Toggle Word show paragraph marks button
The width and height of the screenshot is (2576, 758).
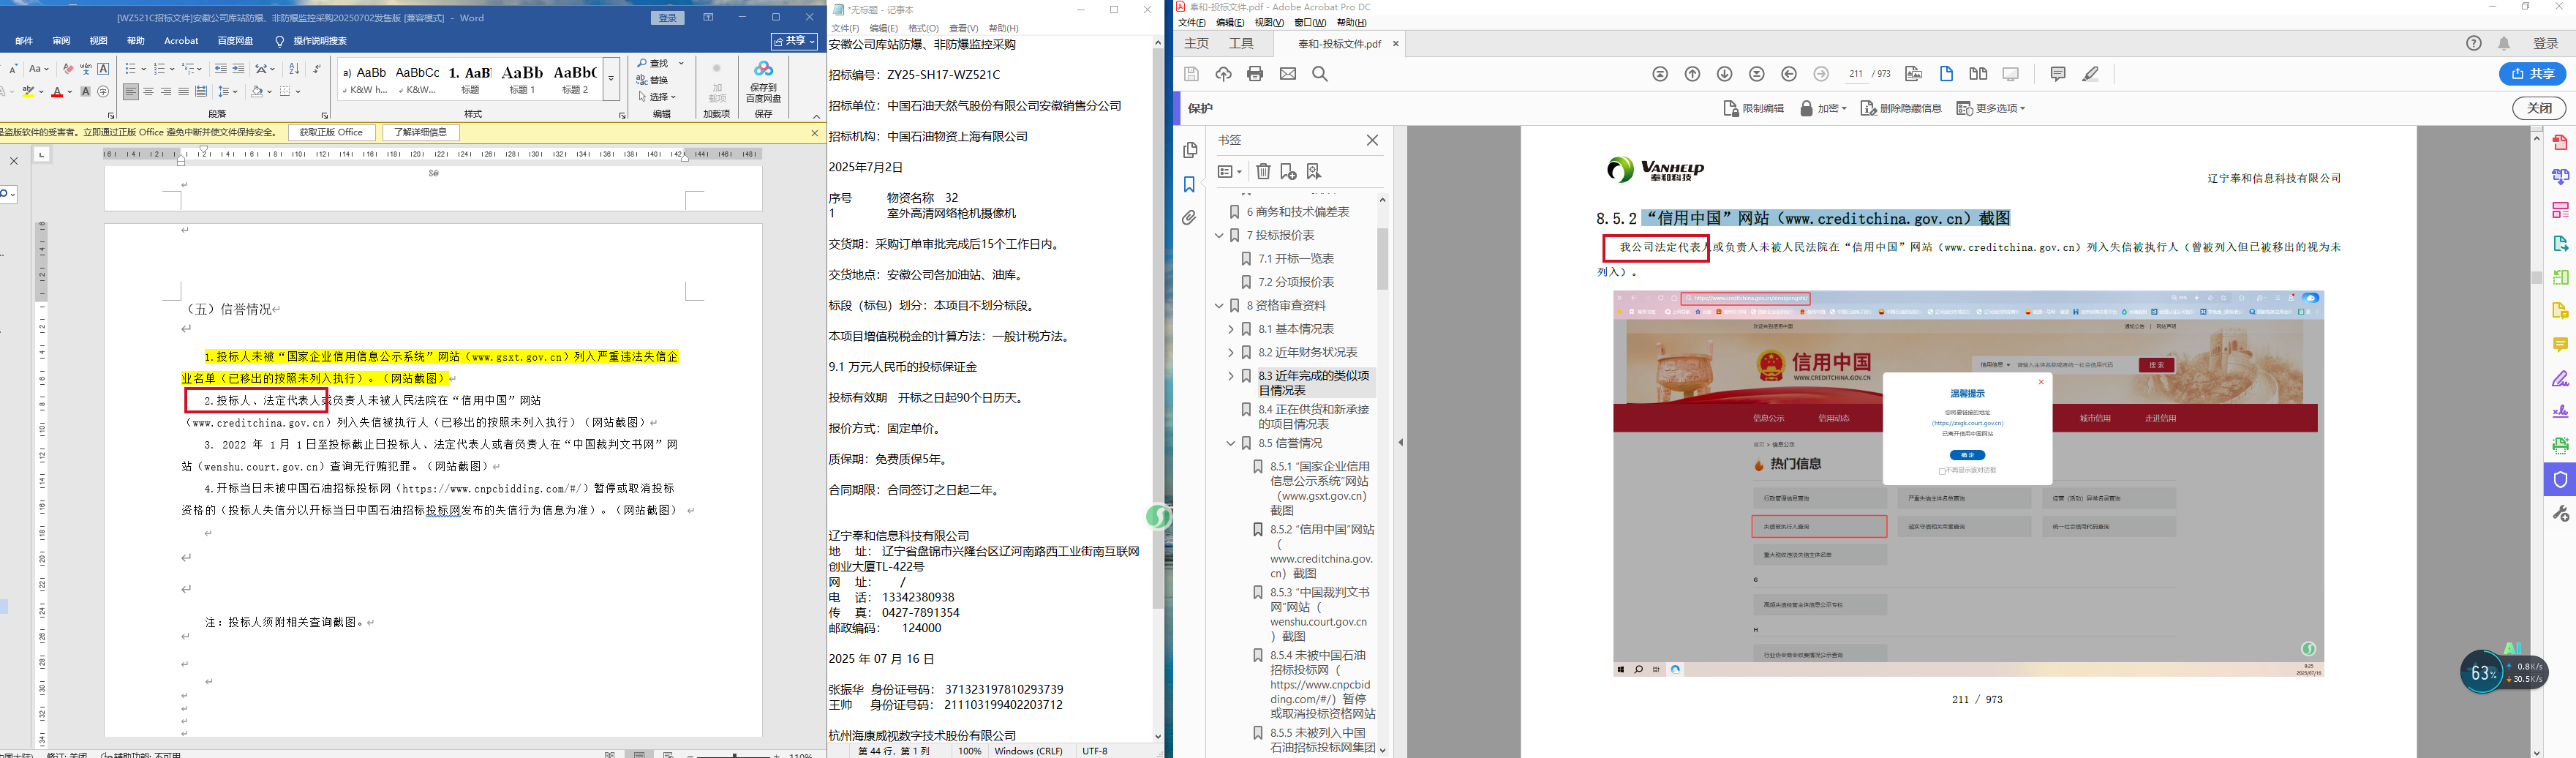point(317,69)
